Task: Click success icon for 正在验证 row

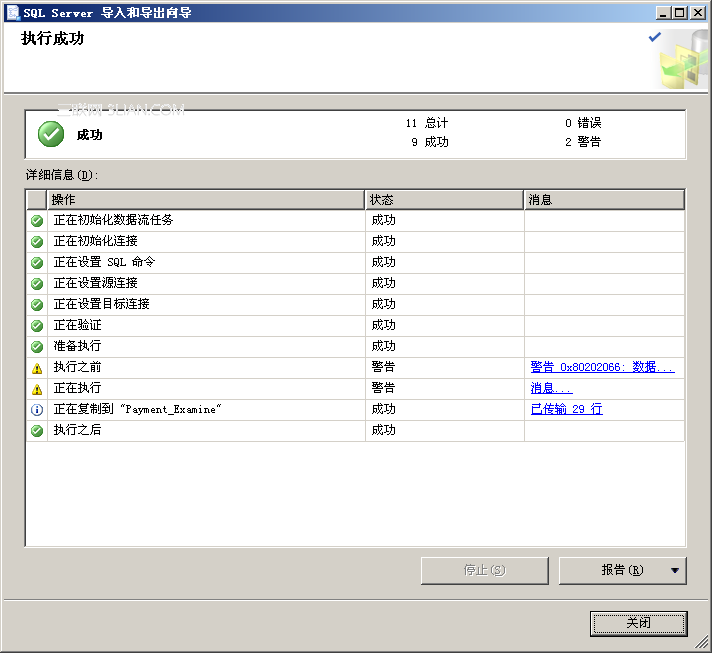Action: tap(37, 326)
